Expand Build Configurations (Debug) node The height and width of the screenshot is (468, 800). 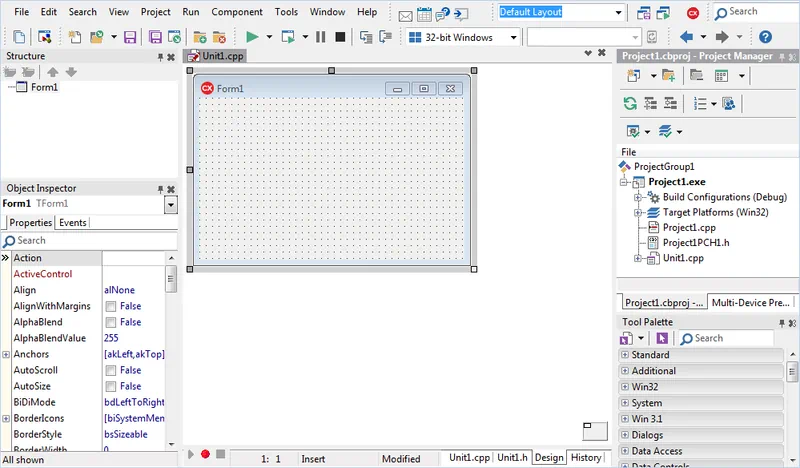click(637, 198)
